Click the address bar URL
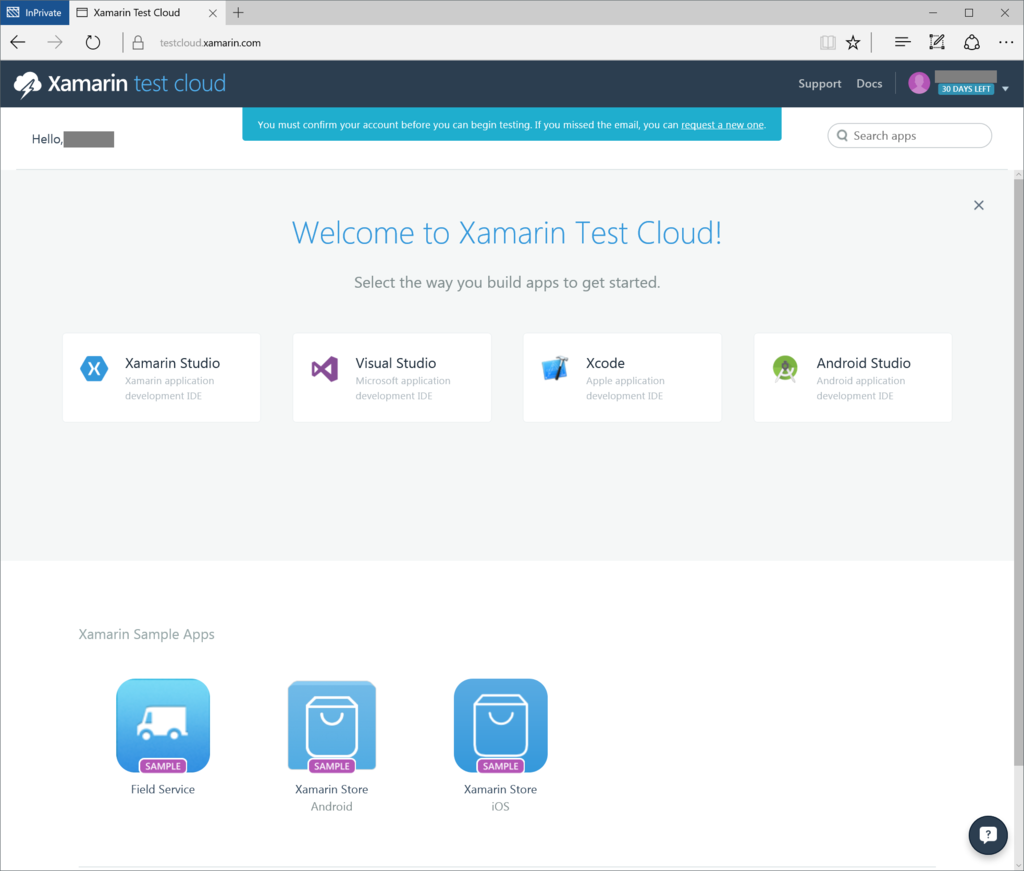This screenshot has width=1024, height=871. [x=210, y=43]
